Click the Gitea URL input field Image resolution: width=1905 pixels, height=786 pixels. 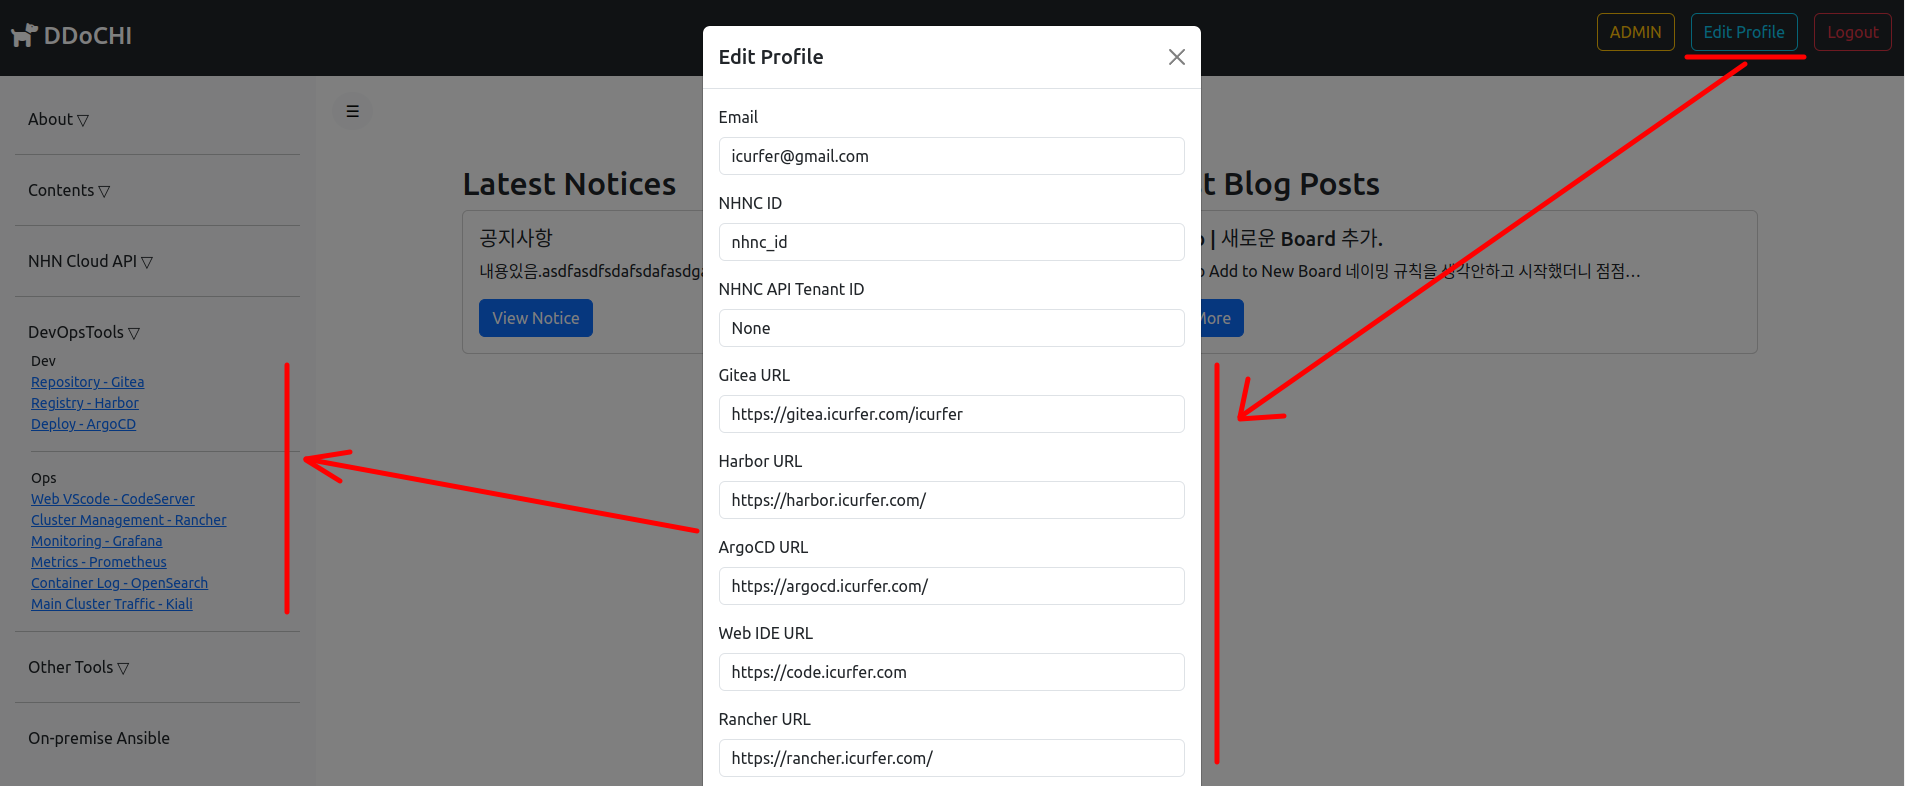tap(951, 414)
